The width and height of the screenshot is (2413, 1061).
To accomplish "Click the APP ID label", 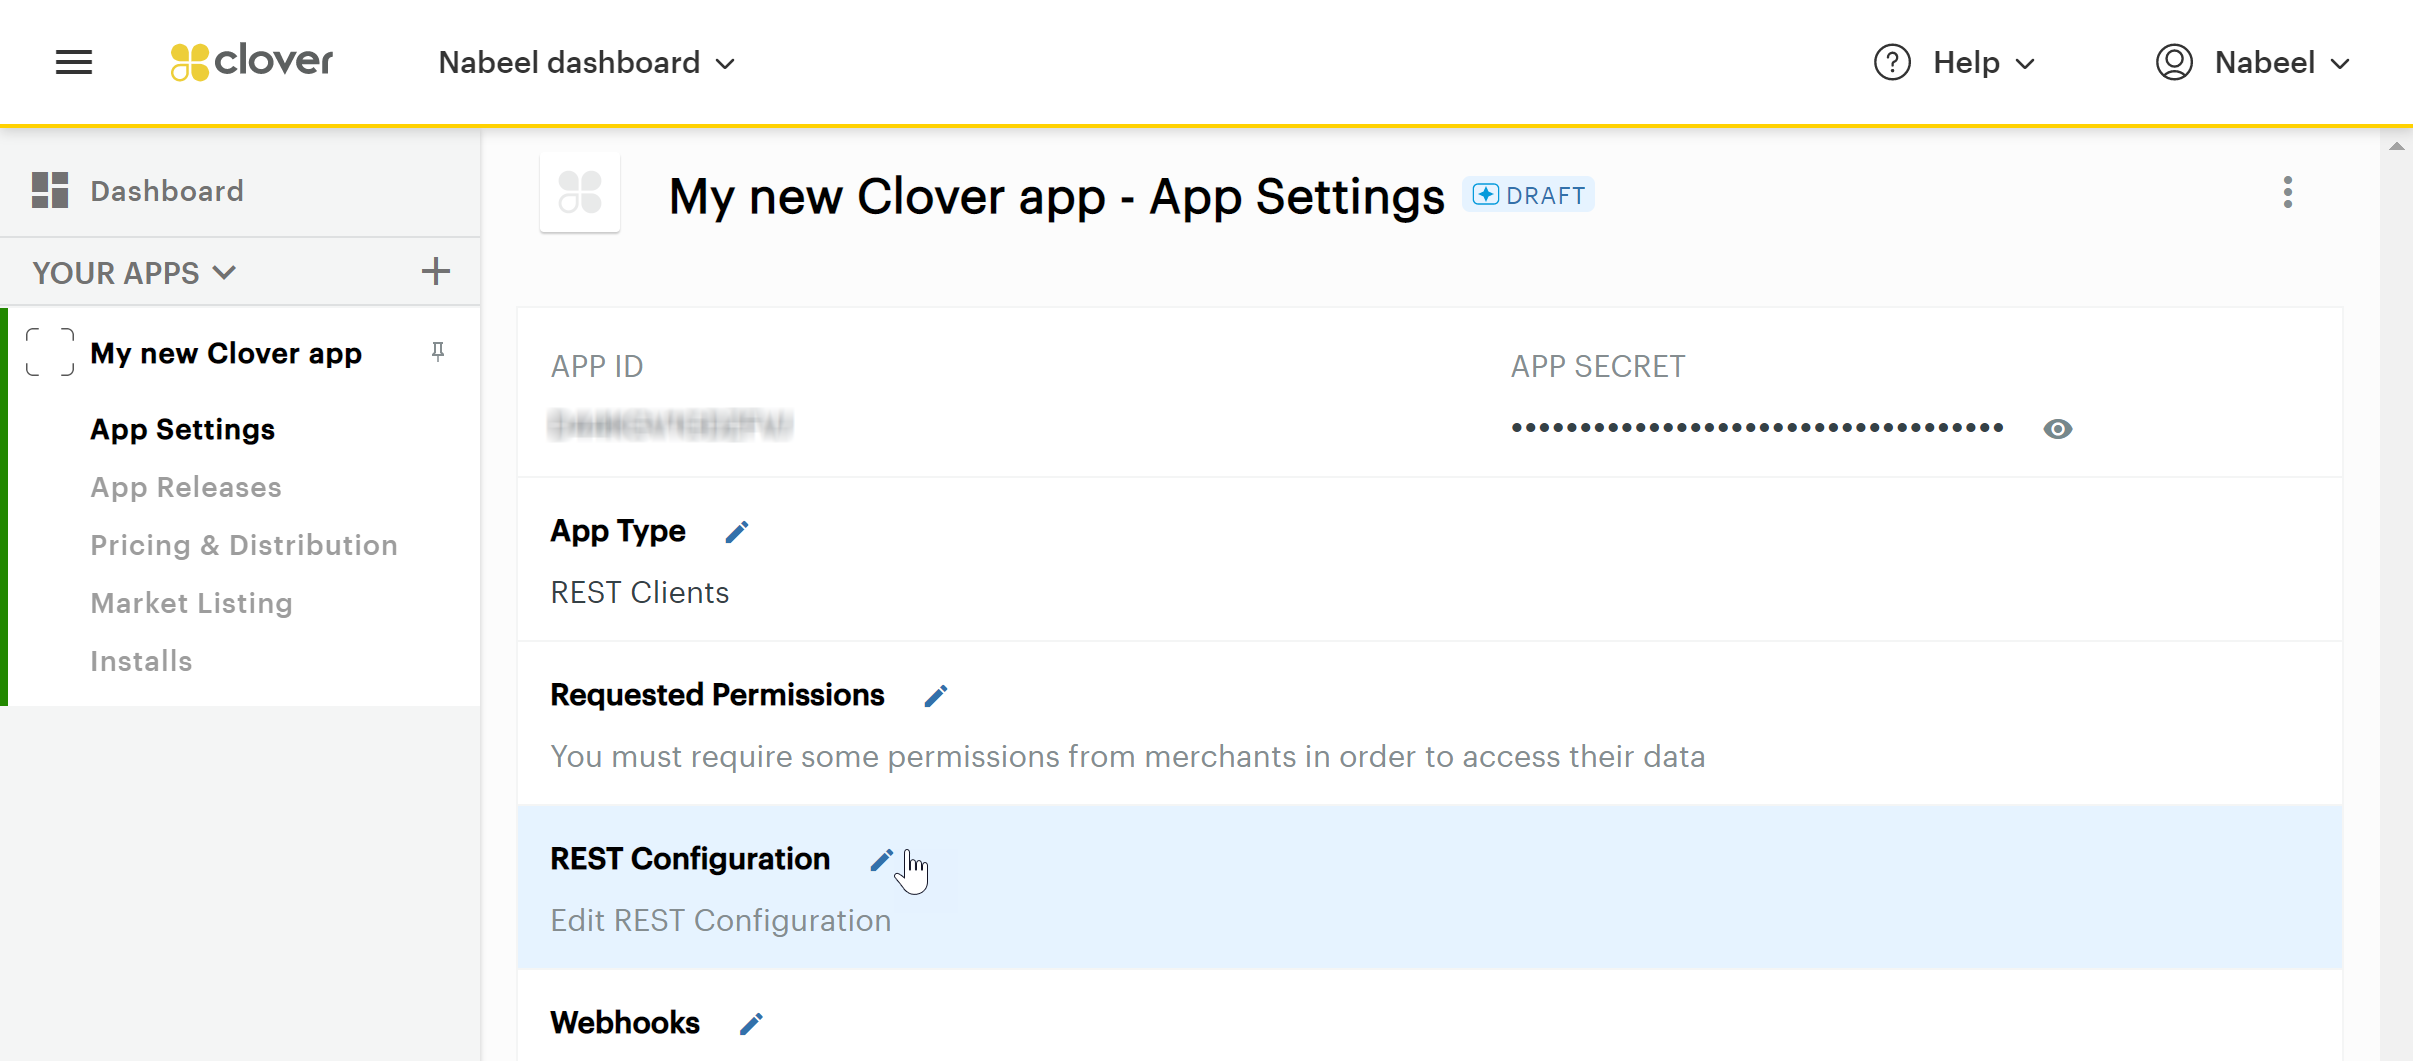I will pos(597,367).
